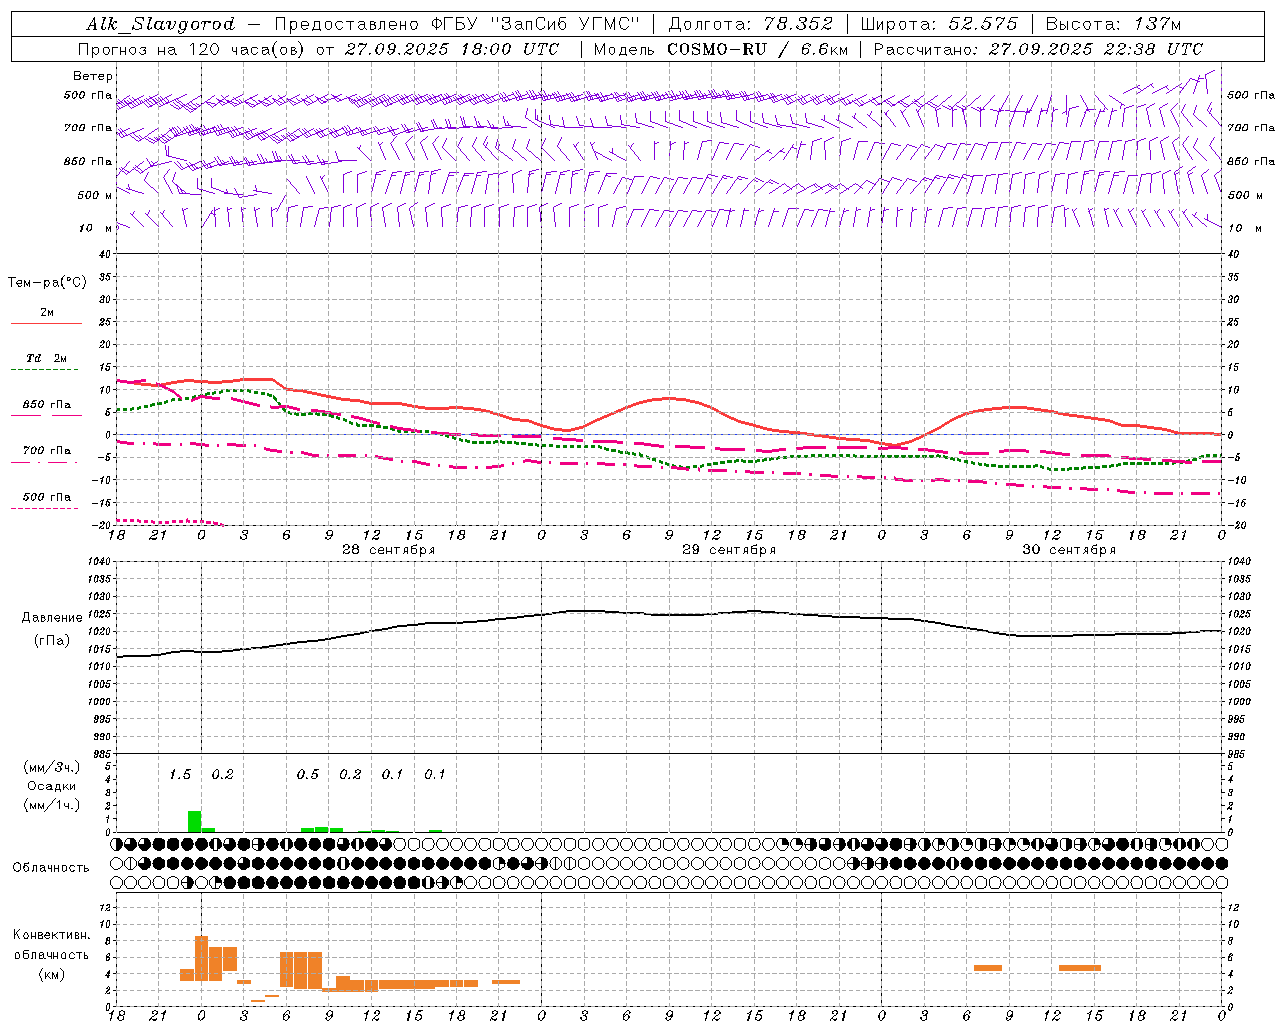Select the "Модель COSMO-RU / 6.6км" text
1280x1024 pixels.
point(720,49)
